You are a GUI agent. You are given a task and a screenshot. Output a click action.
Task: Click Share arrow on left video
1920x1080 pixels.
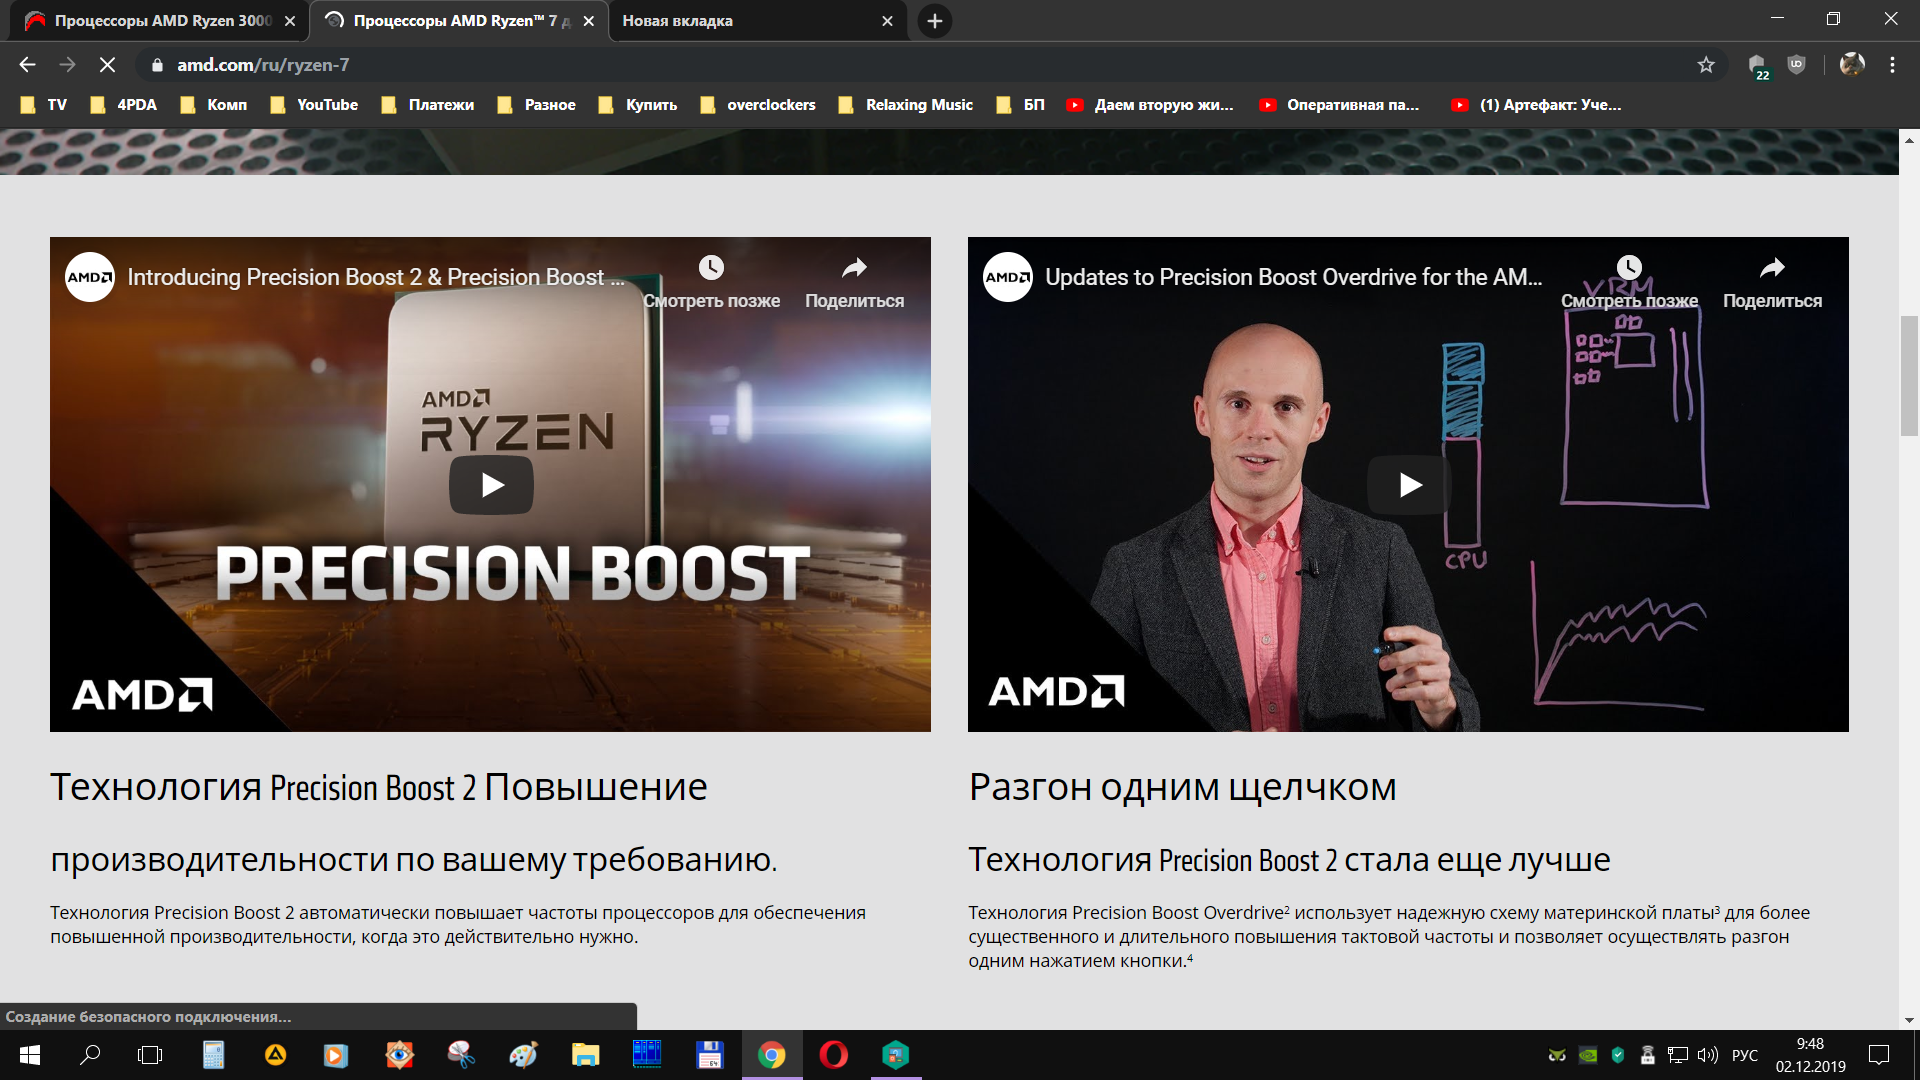tap(854, 268)
